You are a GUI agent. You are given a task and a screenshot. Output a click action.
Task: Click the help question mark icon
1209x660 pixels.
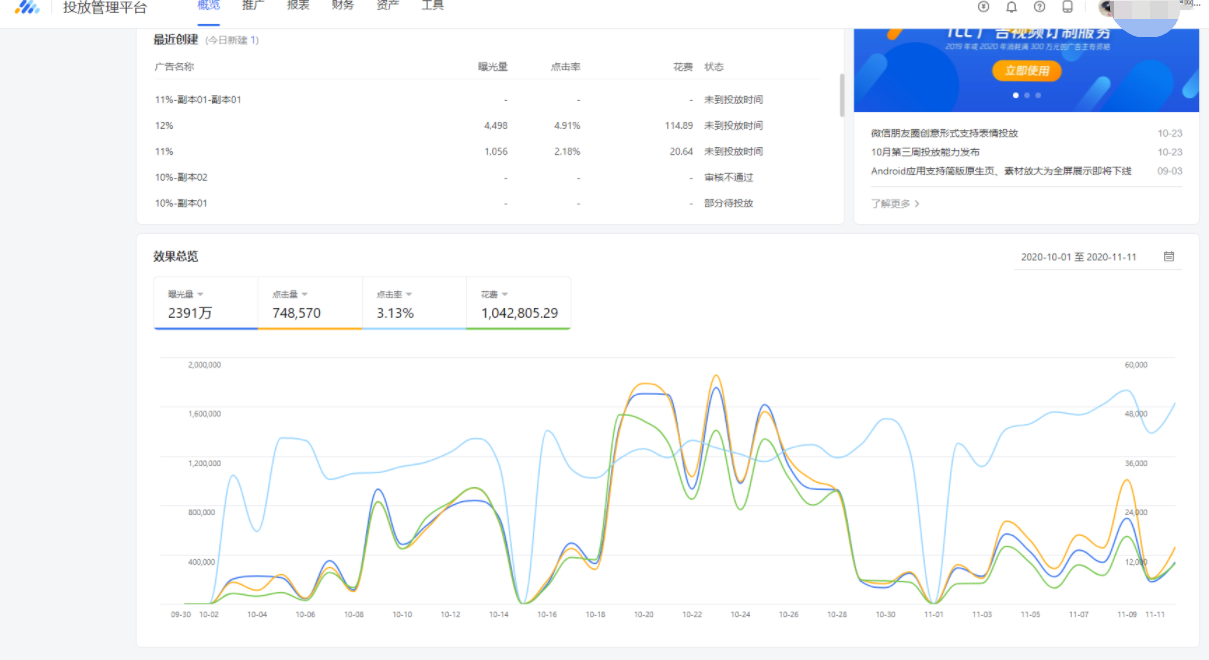pos(1039,7)
